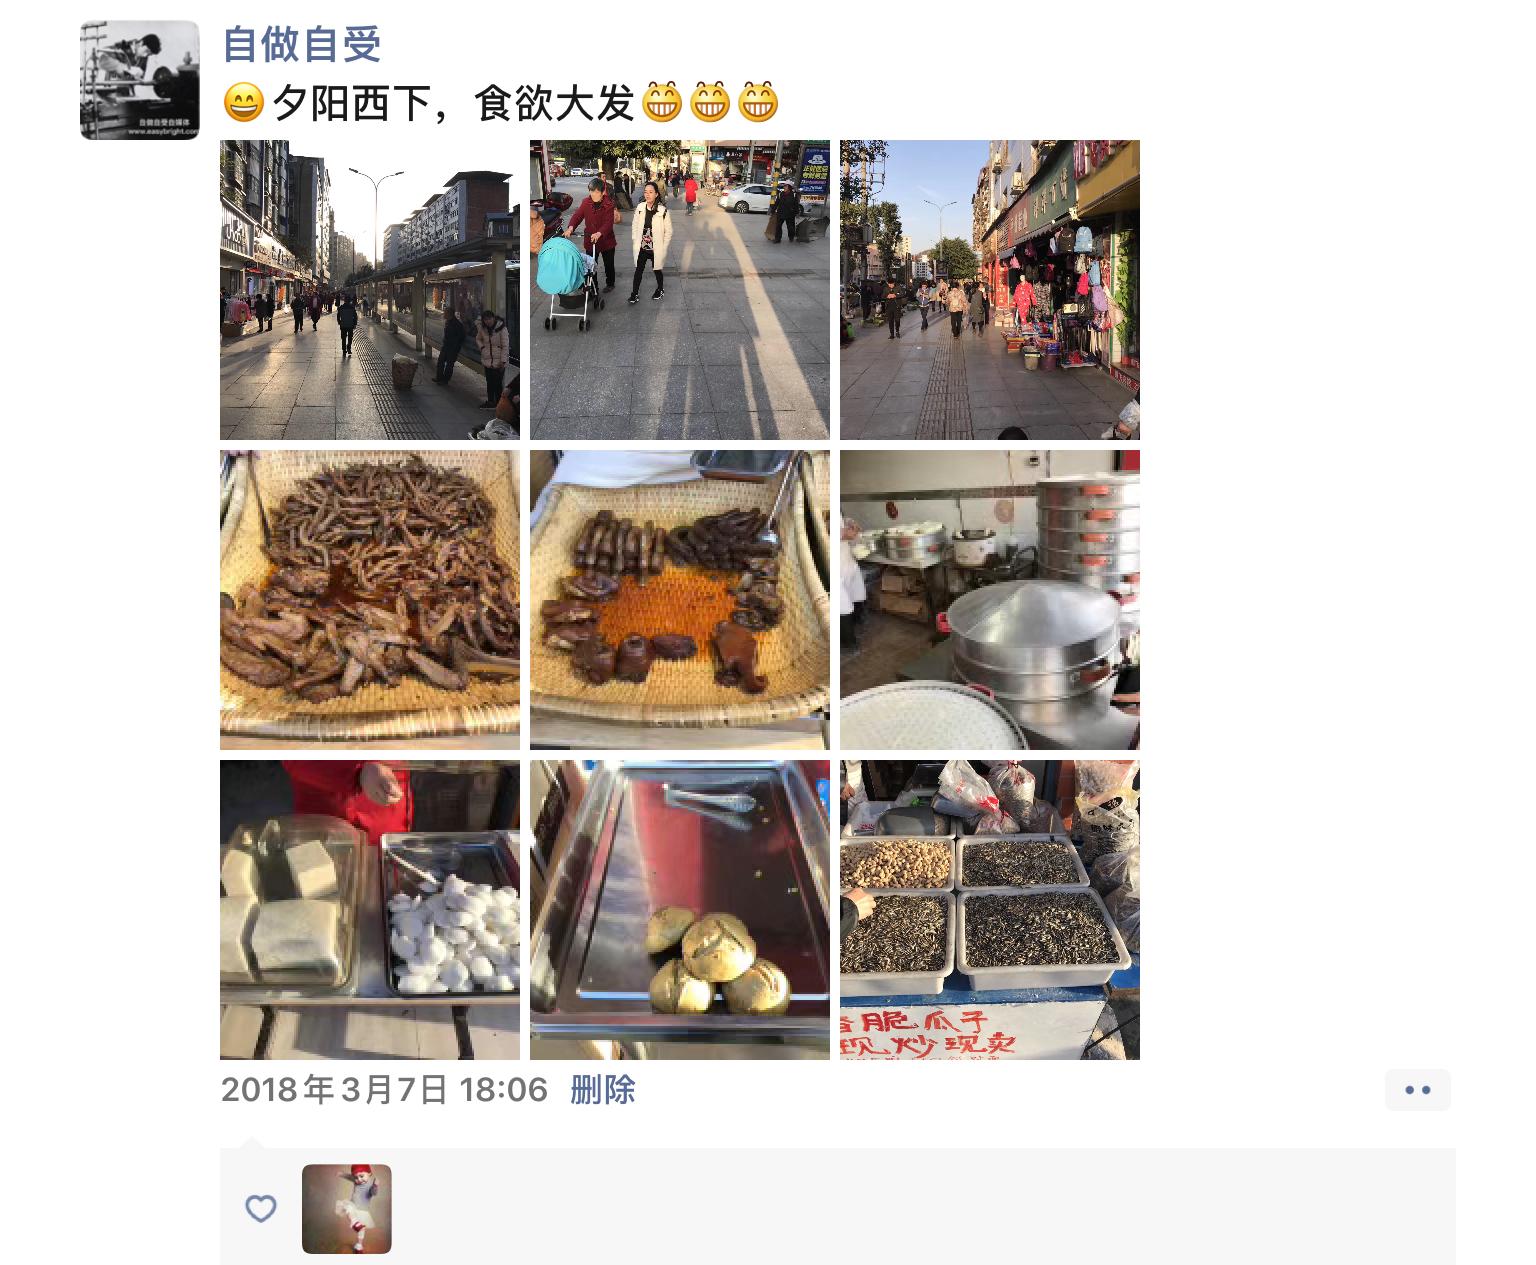View the photo of women pushing a stroller
This screenshot has width=1536, height=1265.
[680, 290]
